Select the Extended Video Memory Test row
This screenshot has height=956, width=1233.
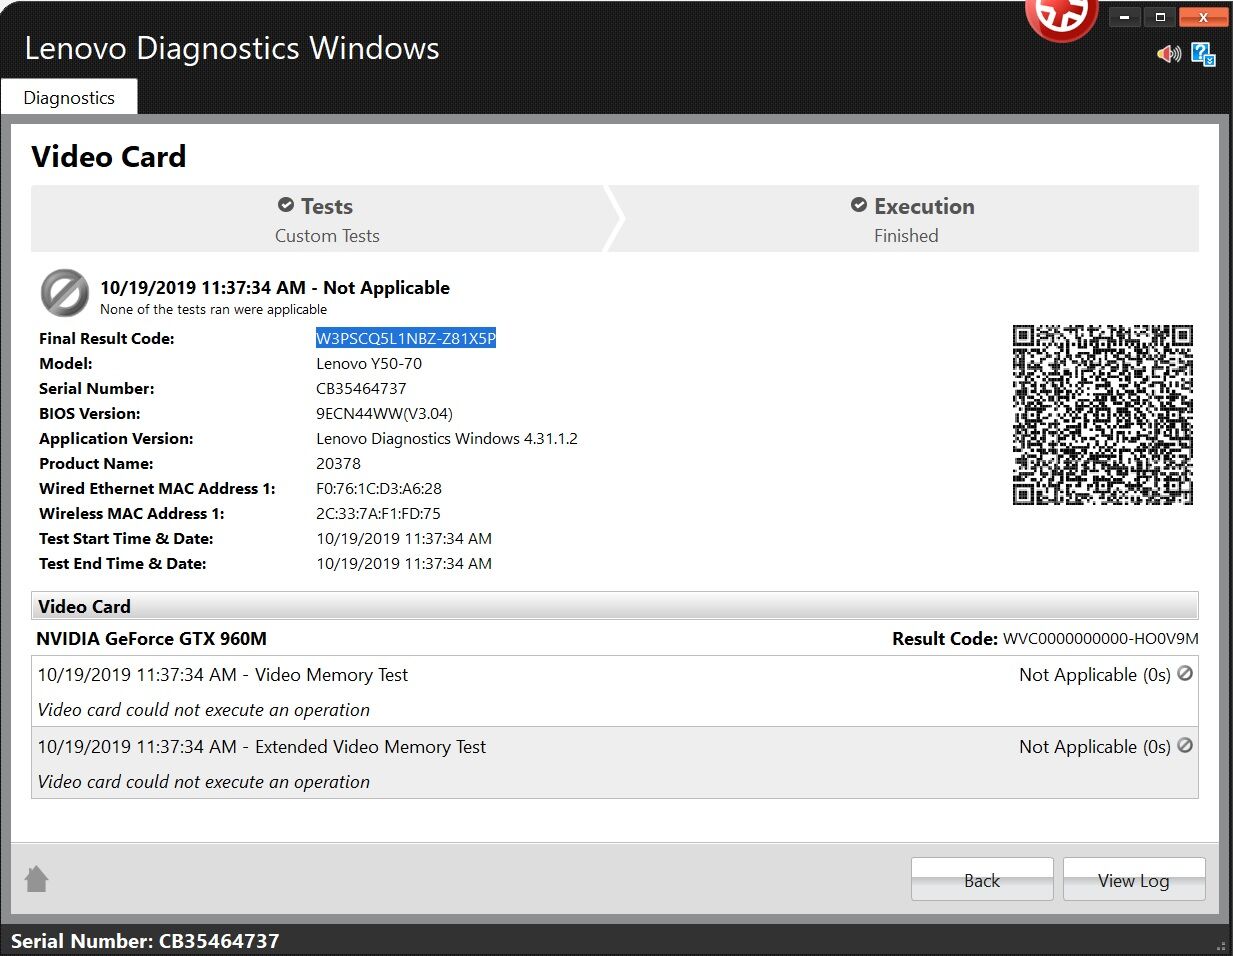(615, 763)
